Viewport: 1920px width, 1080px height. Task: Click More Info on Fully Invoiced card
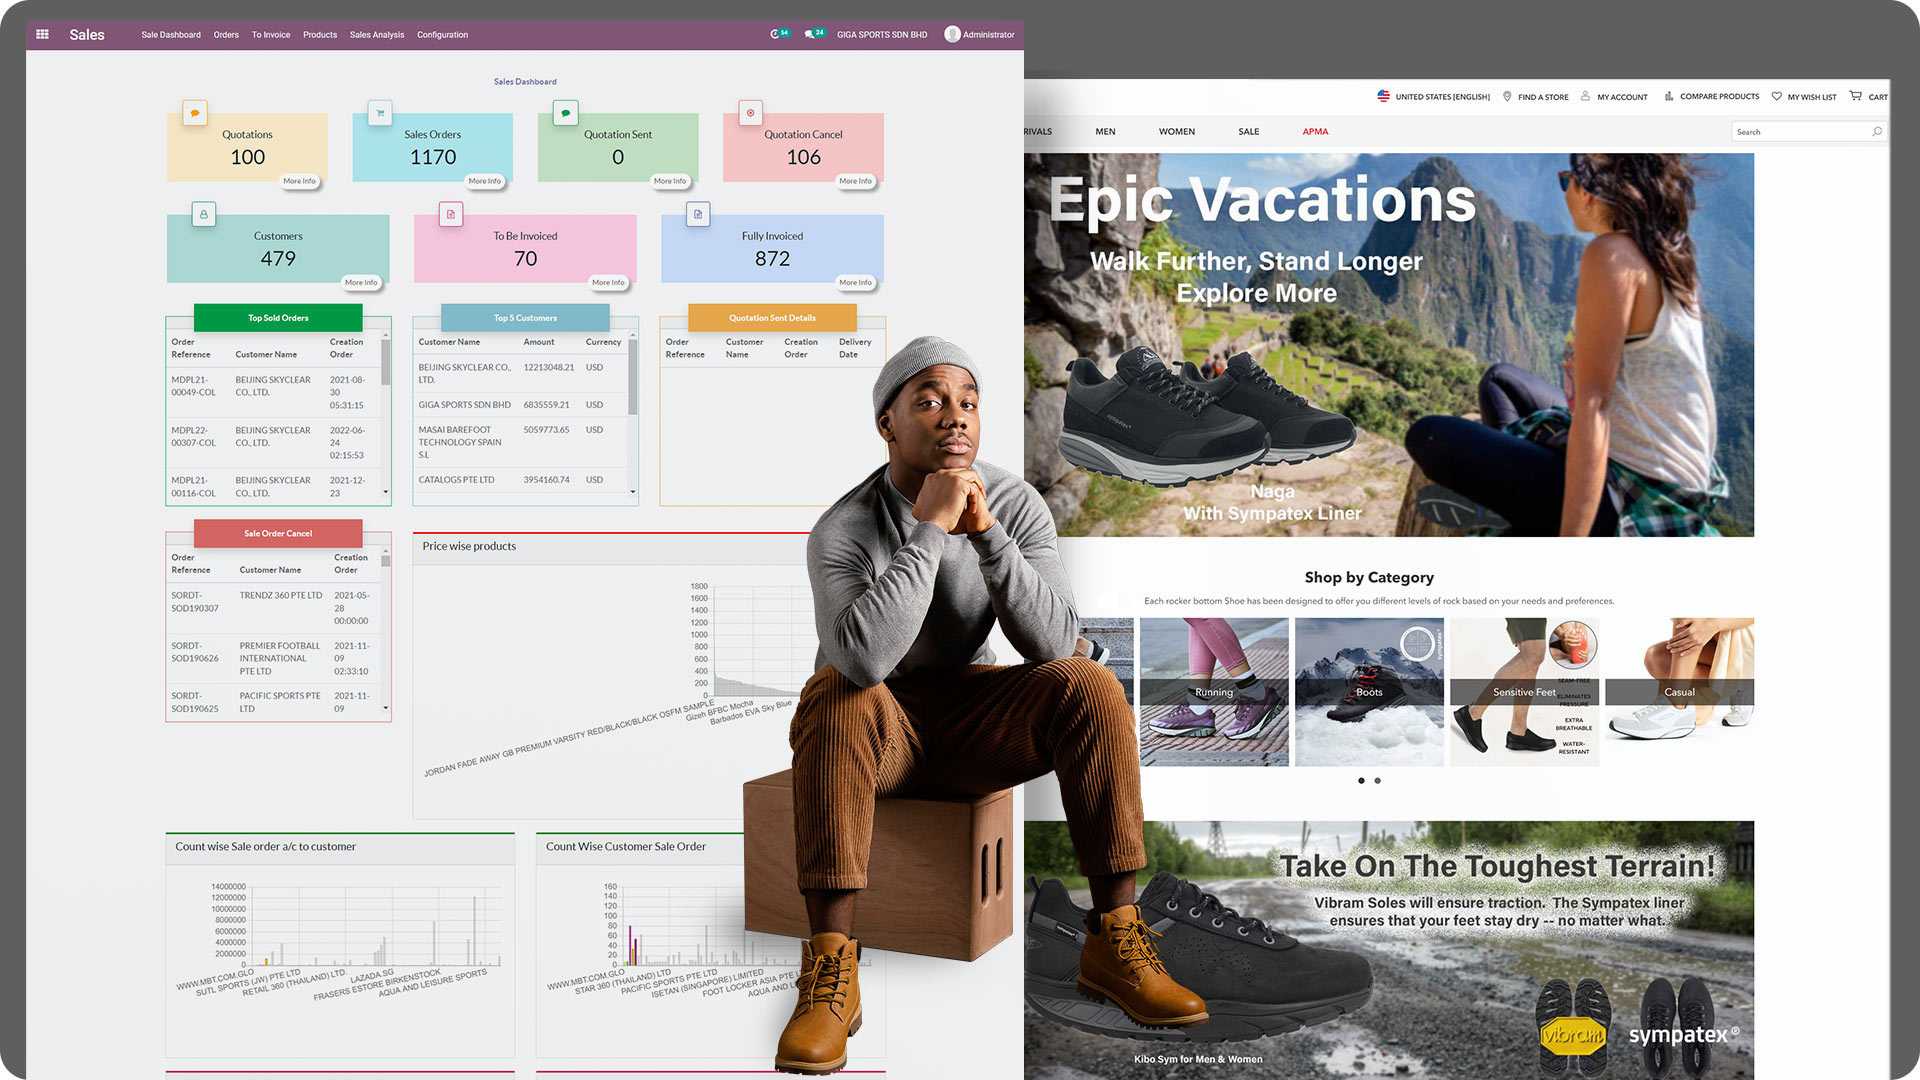click(x=856, y=282)
